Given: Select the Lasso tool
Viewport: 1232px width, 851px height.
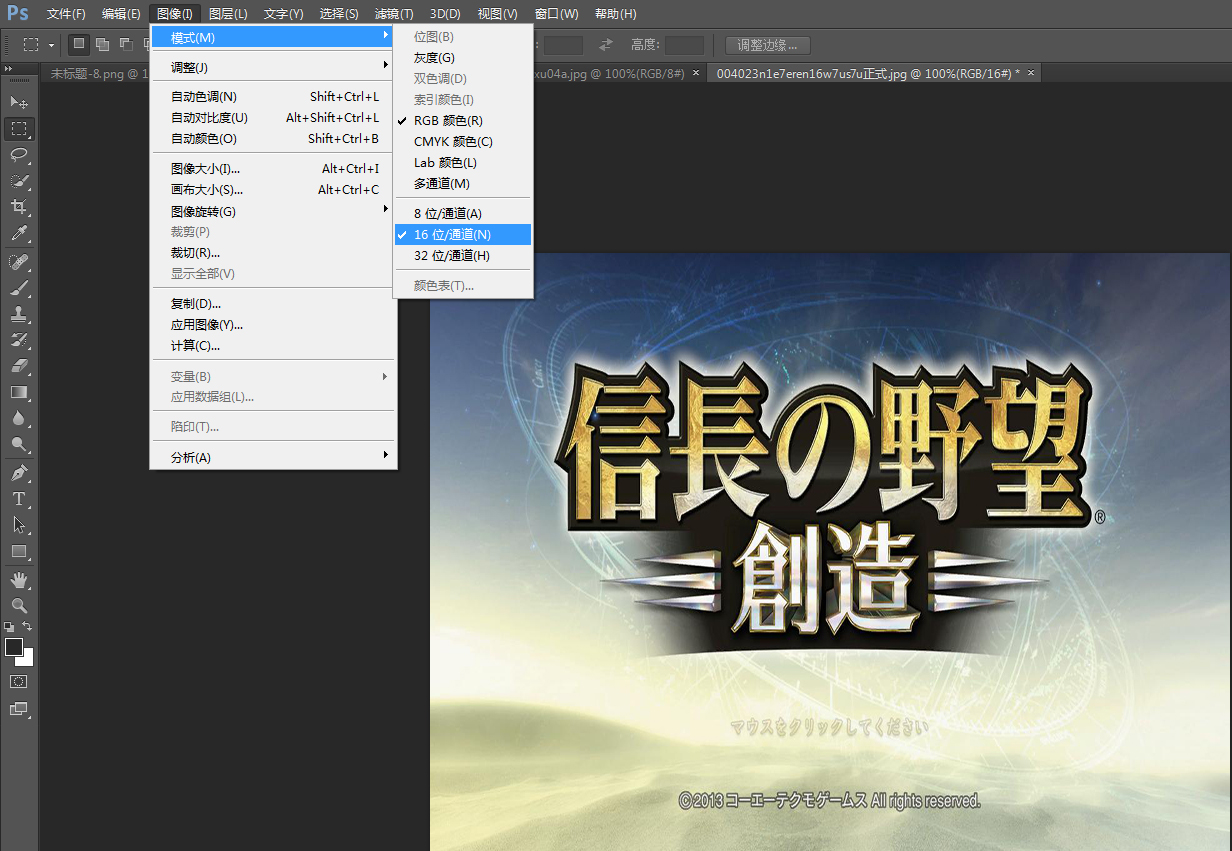Looking at the screenshot, I should pyautogui.click(x=19, y=154).
